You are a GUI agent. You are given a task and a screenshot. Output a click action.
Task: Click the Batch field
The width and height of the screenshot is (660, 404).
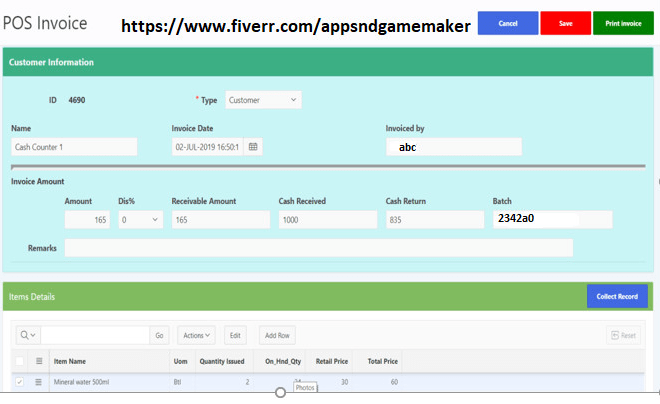coord(553,220)
